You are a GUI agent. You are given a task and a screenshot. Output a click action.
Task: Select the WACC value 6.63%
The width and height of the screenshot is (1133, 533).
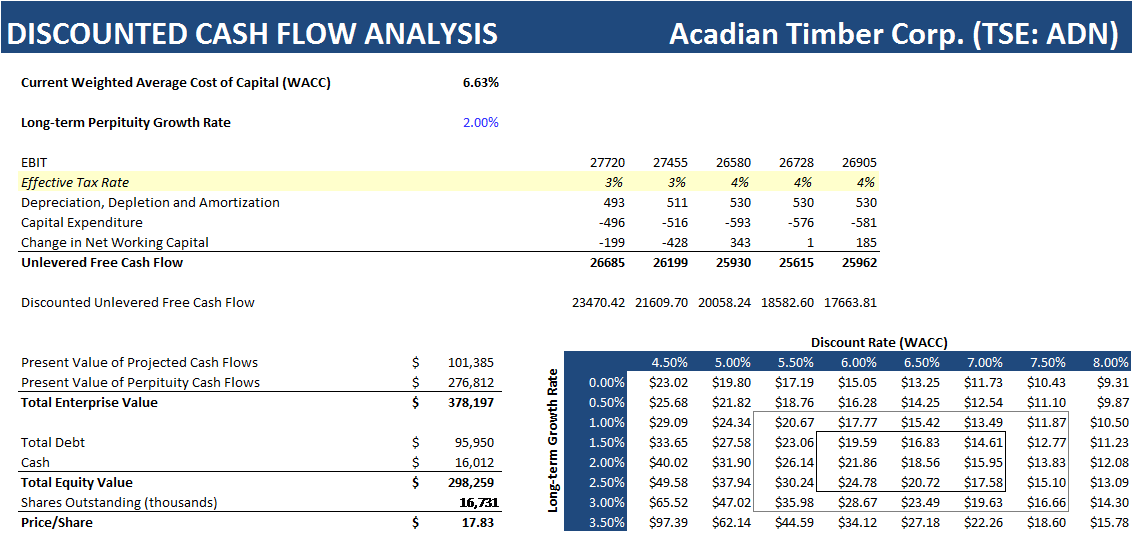point(481,82)
